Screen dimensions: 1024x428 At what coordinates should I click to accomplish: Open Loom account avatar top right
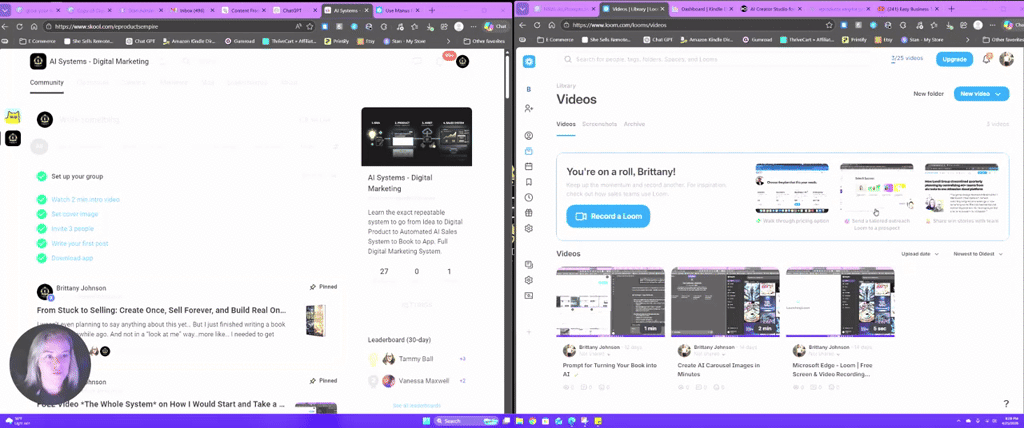coord(1004,59)
